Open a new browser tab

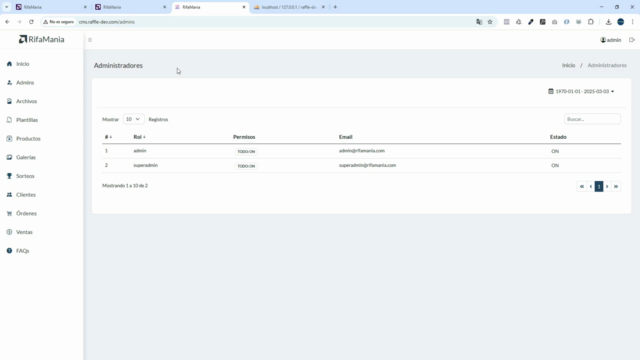coord(335,7)
